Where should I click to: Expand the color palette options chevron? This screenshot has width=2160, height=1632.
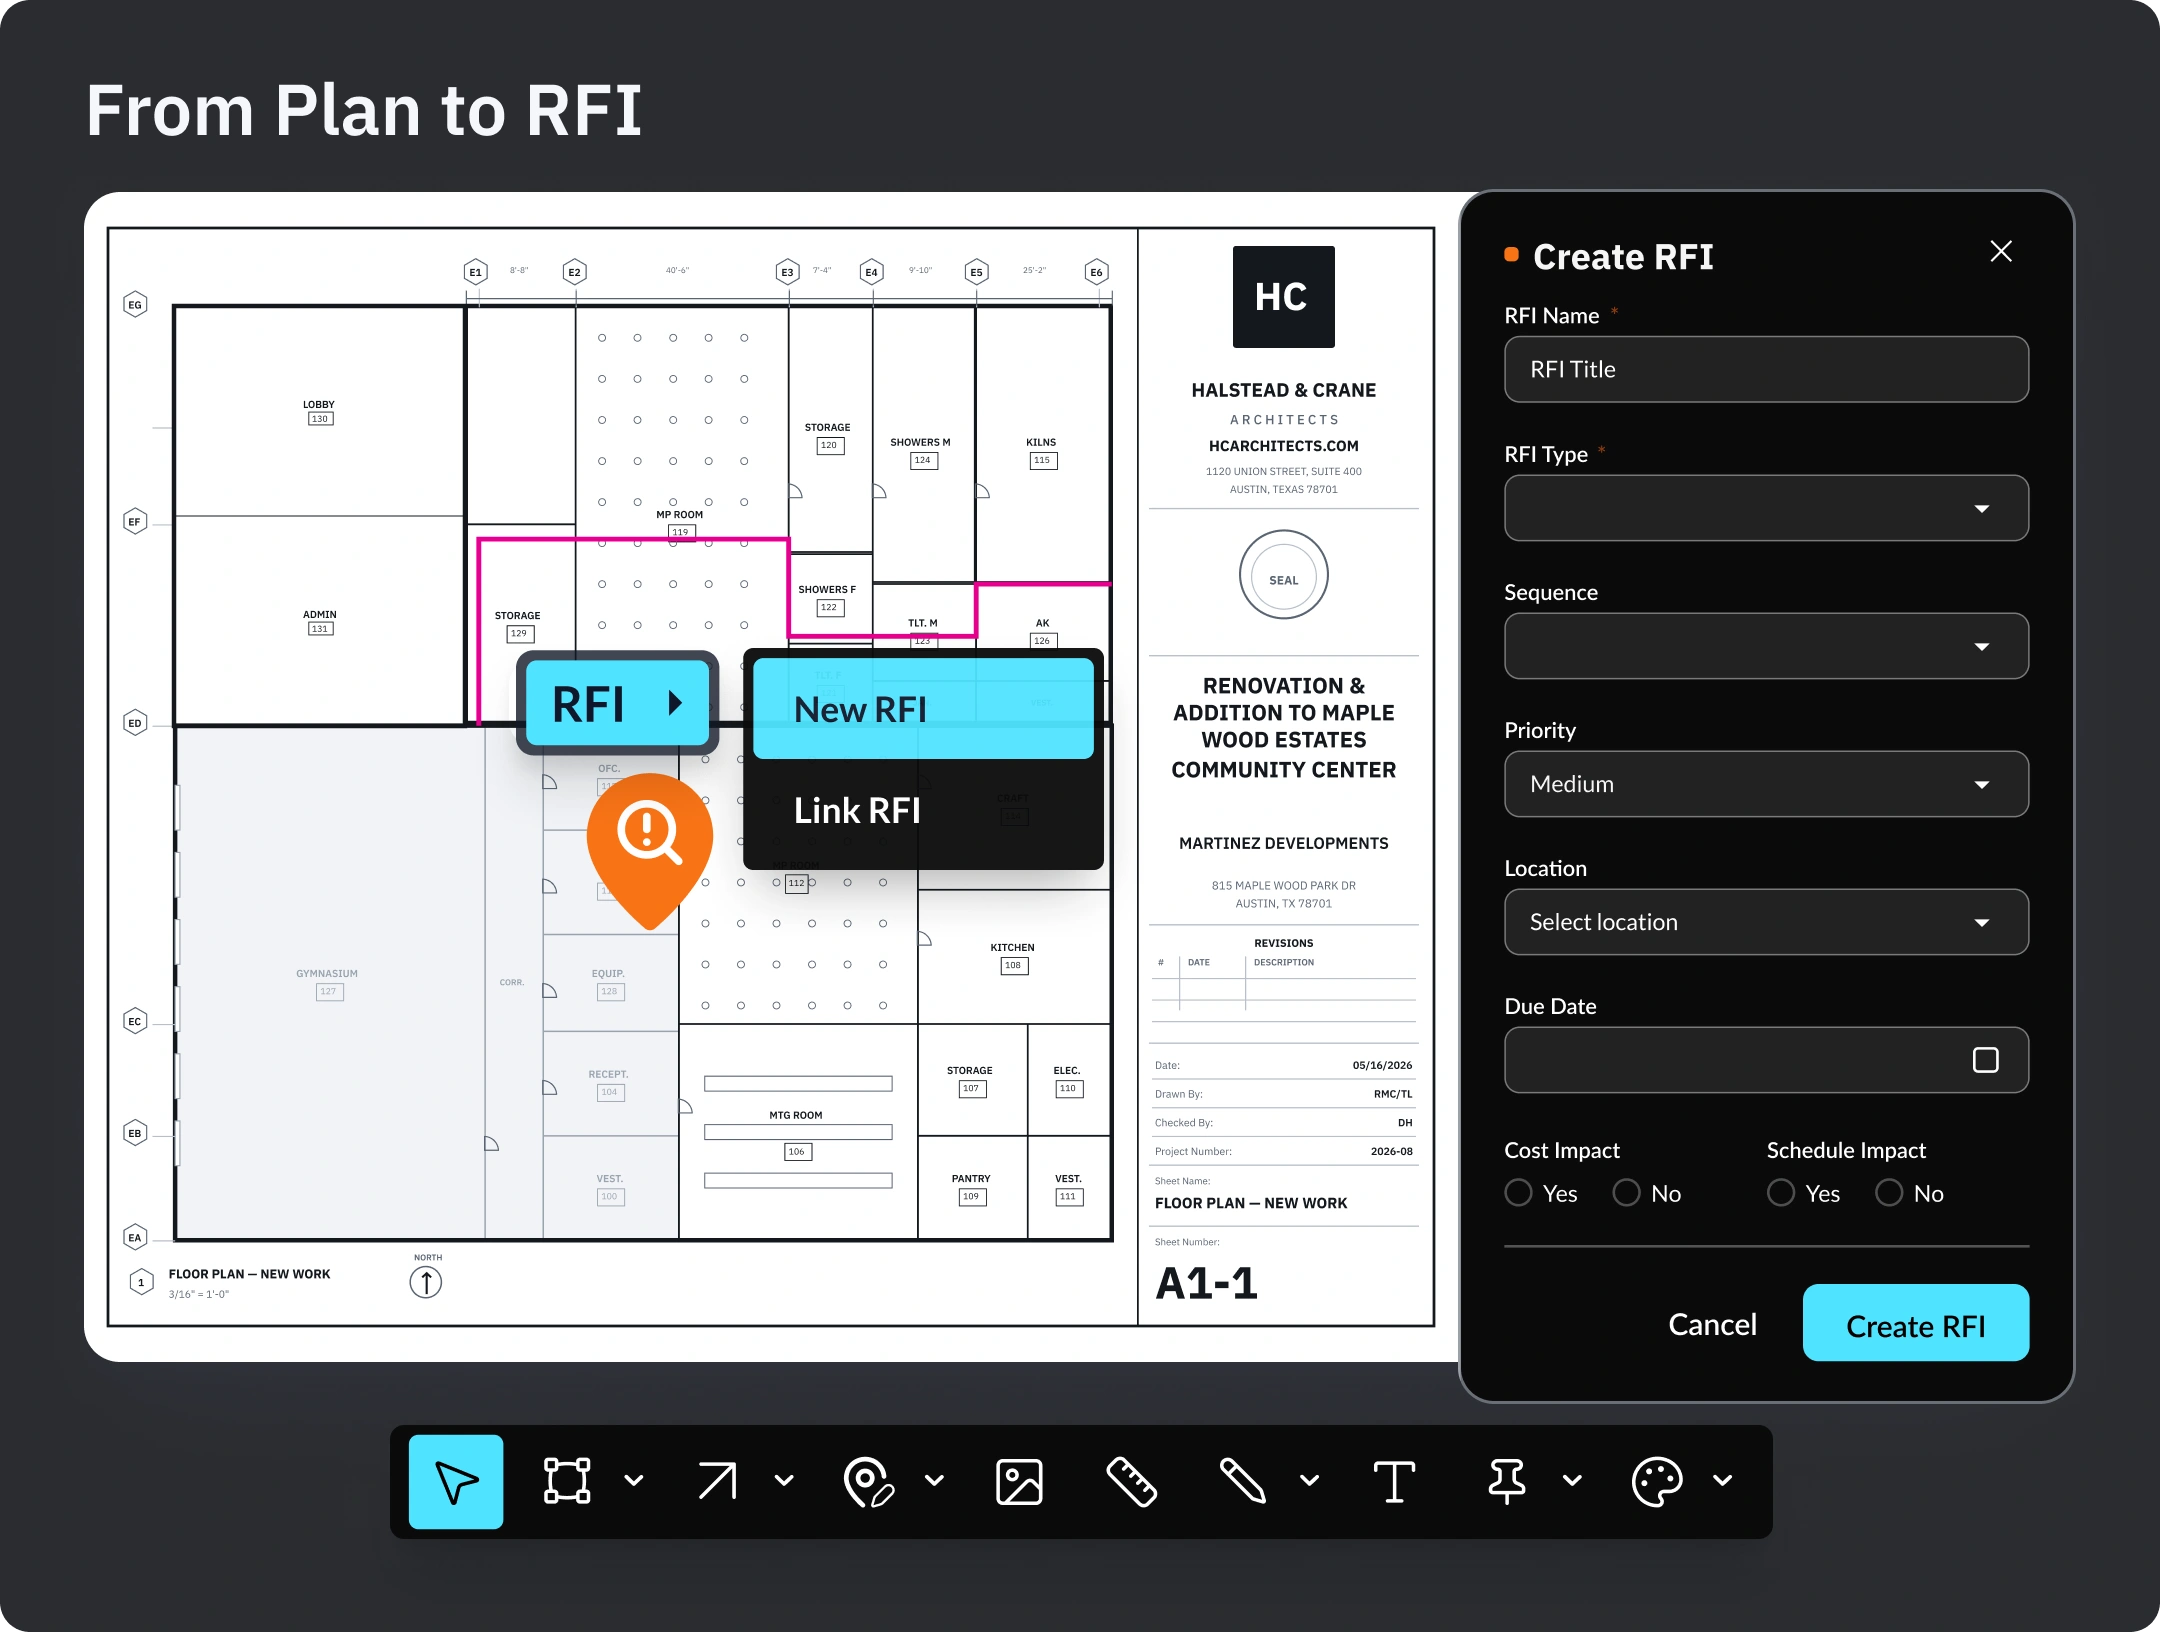click(x=1723, y=1481)
